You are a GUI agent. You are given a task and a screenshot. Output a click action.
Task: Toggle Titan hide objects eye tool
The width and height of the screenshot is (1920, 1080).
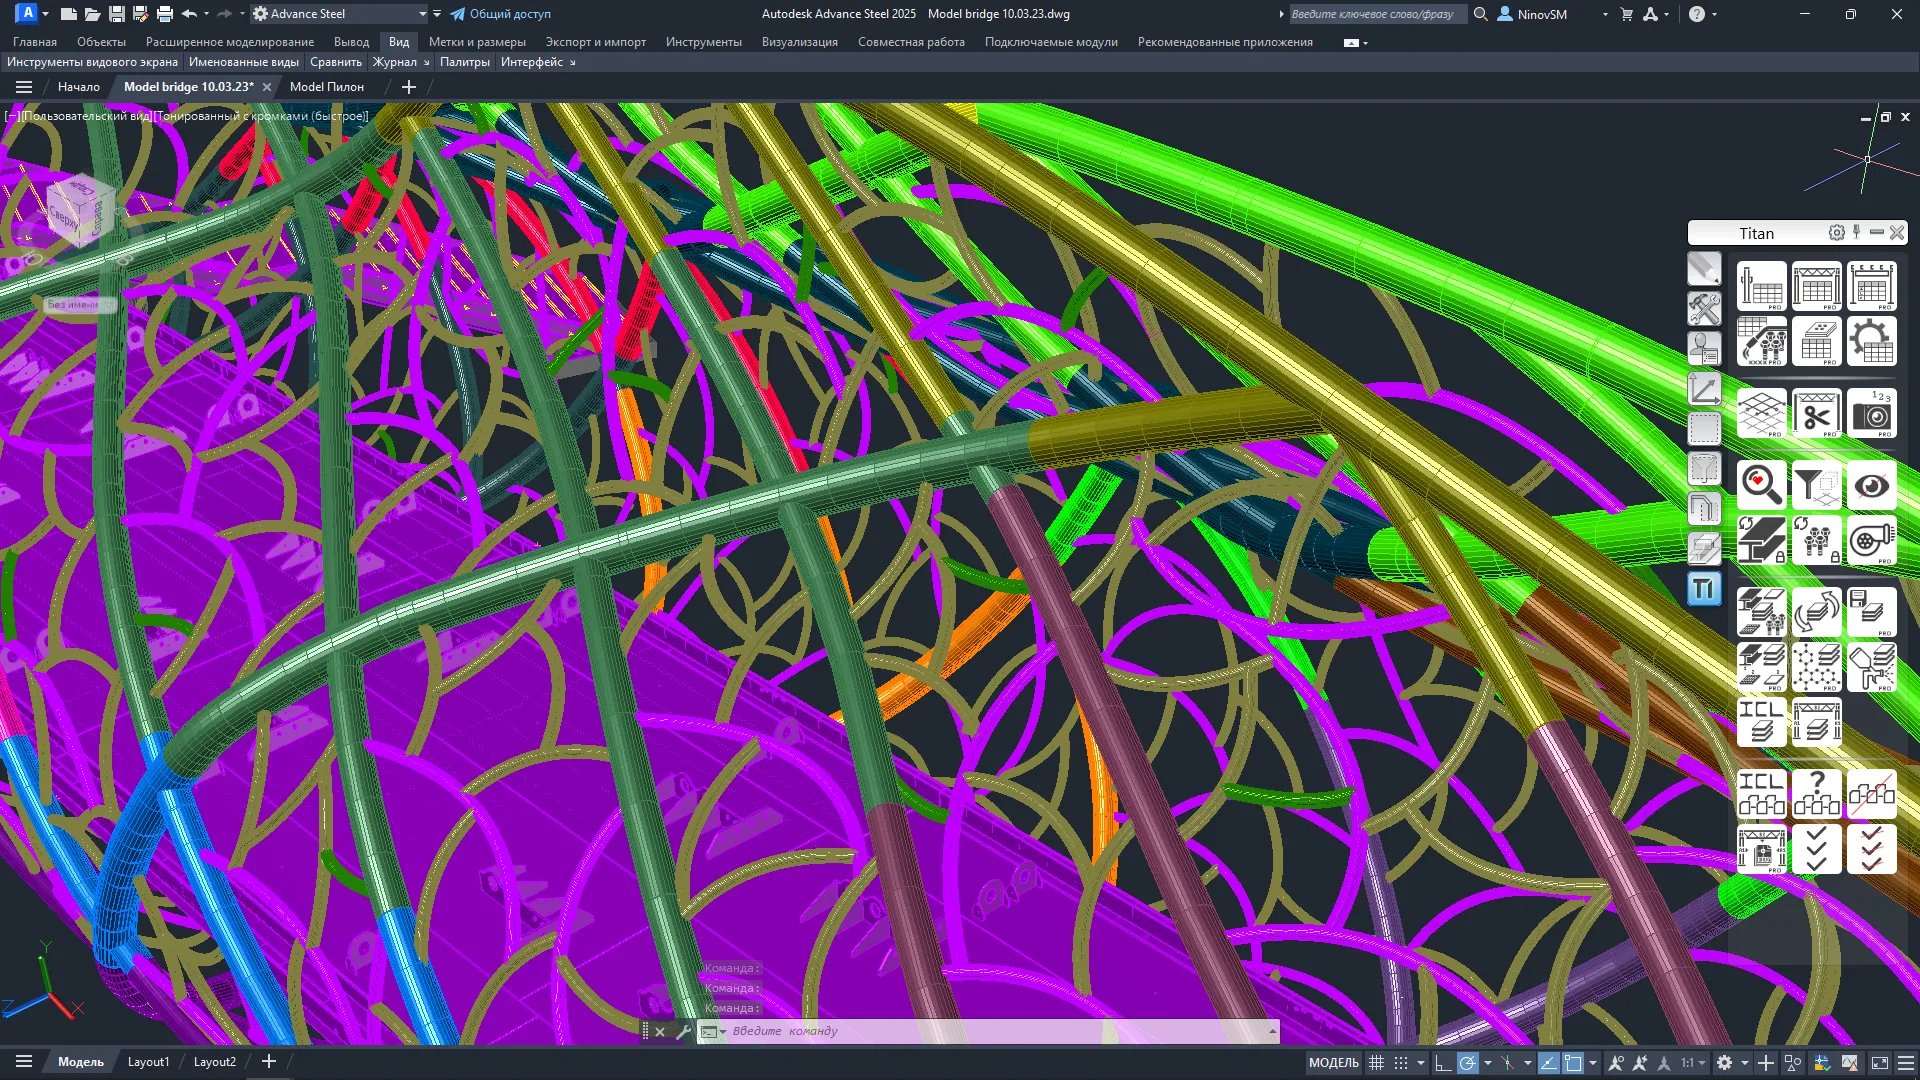(x=1871, y=486)
